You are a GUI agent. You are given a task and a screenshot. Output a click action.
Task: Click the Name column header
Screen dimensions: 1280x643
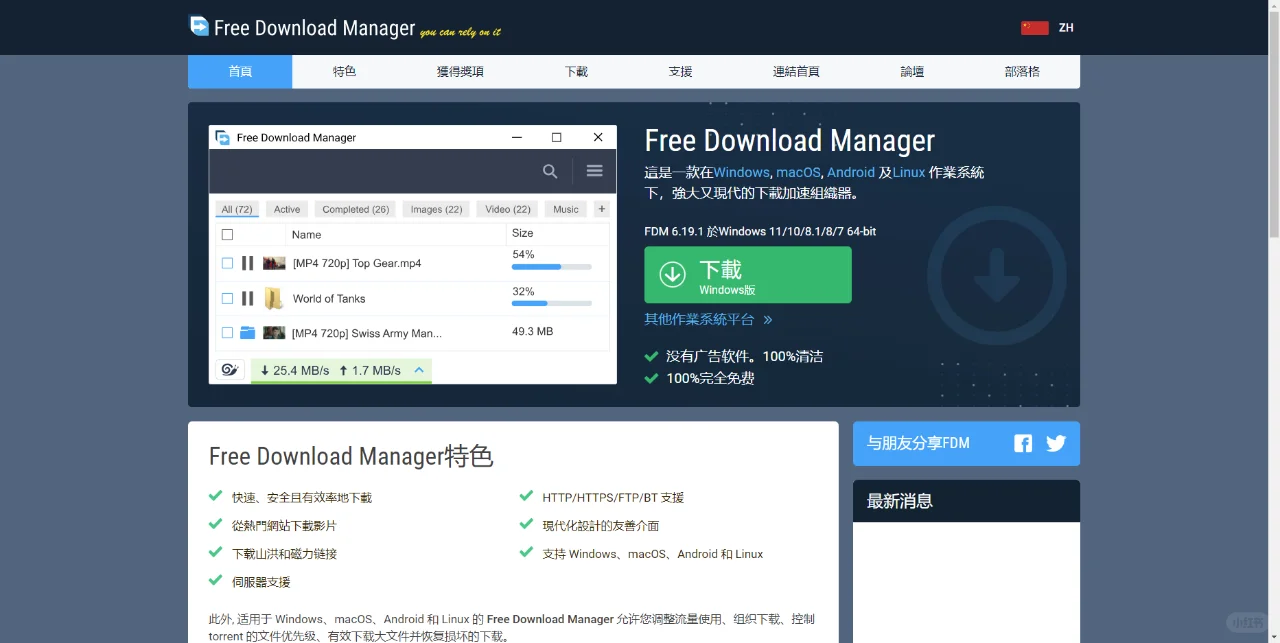click(306, 234)
